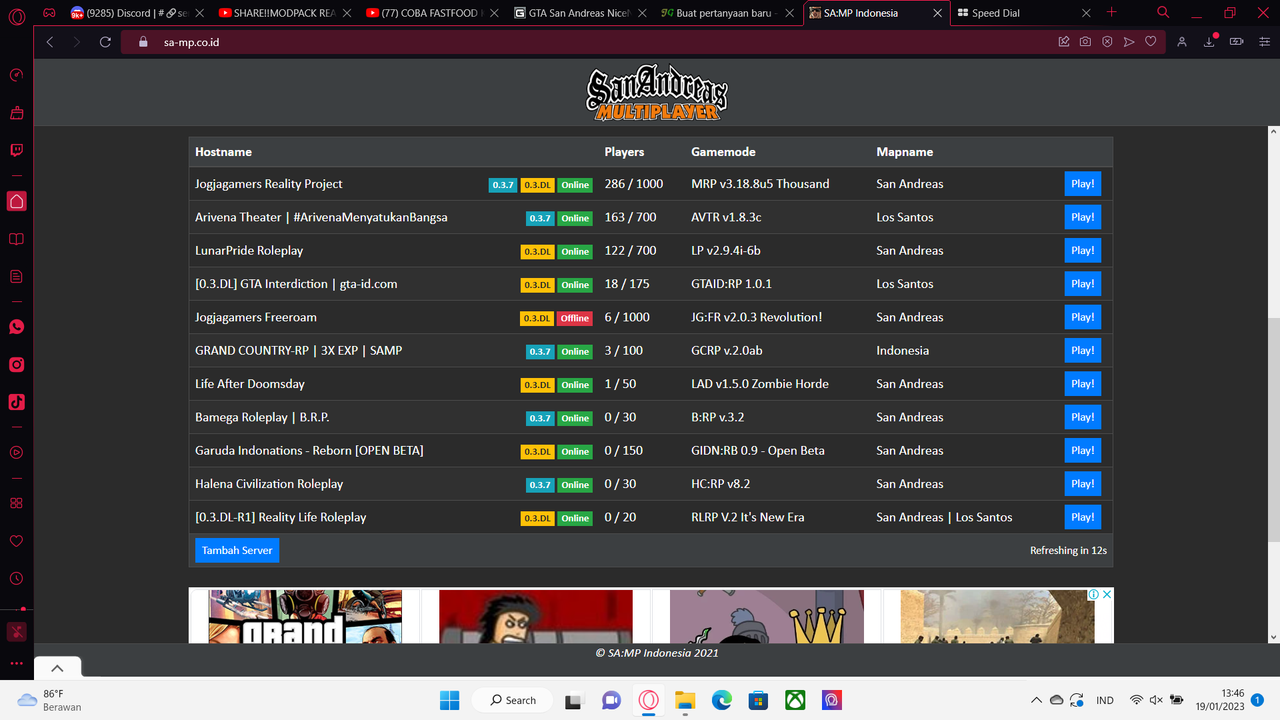Open WhatsApp in the sidebar

pyautogui.click(x=16, y=327)
